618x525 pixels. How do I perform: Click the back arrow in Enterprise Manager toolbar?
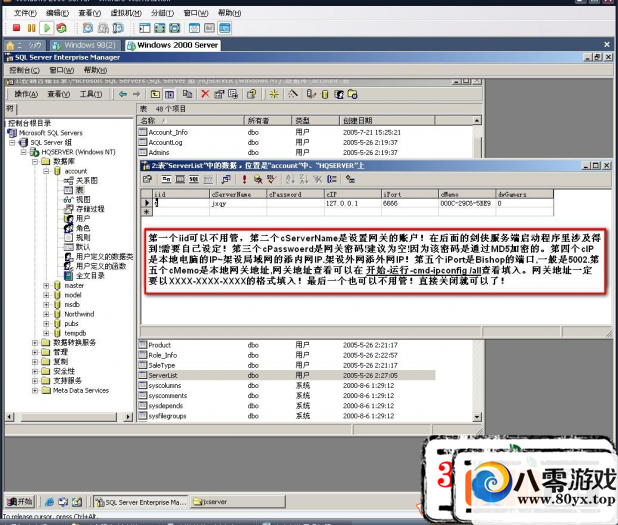[123, 94]
